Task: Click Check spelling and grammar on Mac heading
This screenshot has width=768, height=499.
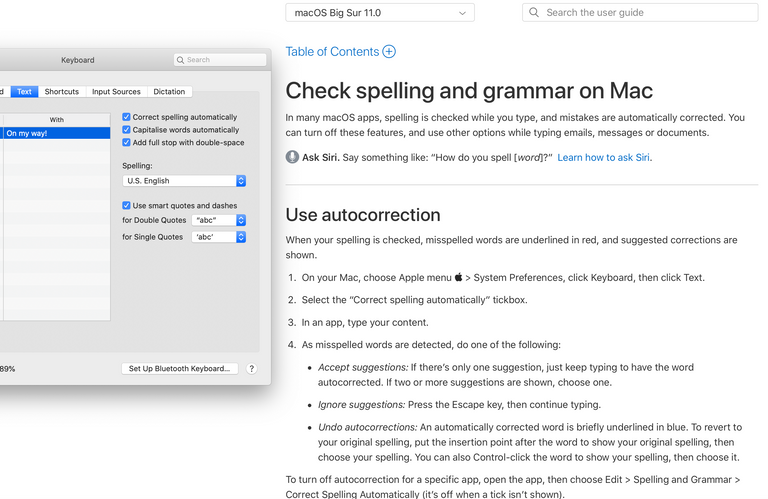Action: pyautogui.click(x=469, y=91)
